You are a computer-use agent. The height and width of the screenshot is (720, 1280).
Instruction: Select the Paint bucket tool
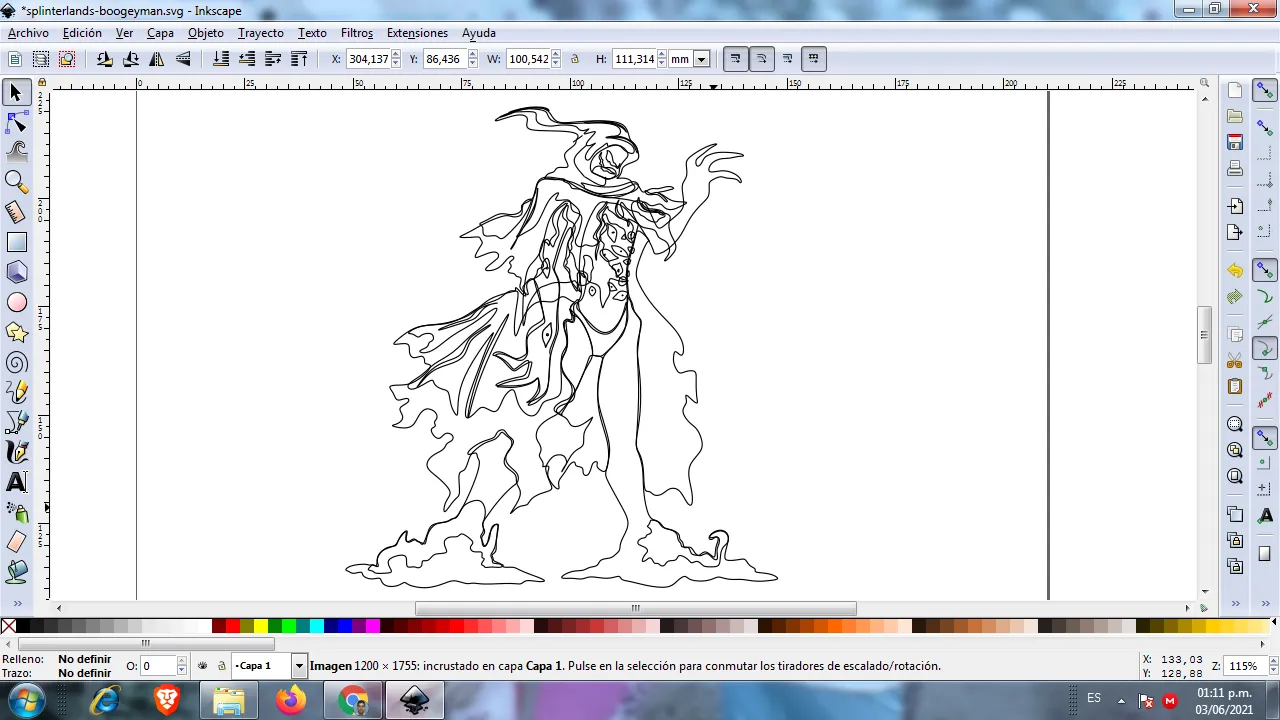(16, 572)
